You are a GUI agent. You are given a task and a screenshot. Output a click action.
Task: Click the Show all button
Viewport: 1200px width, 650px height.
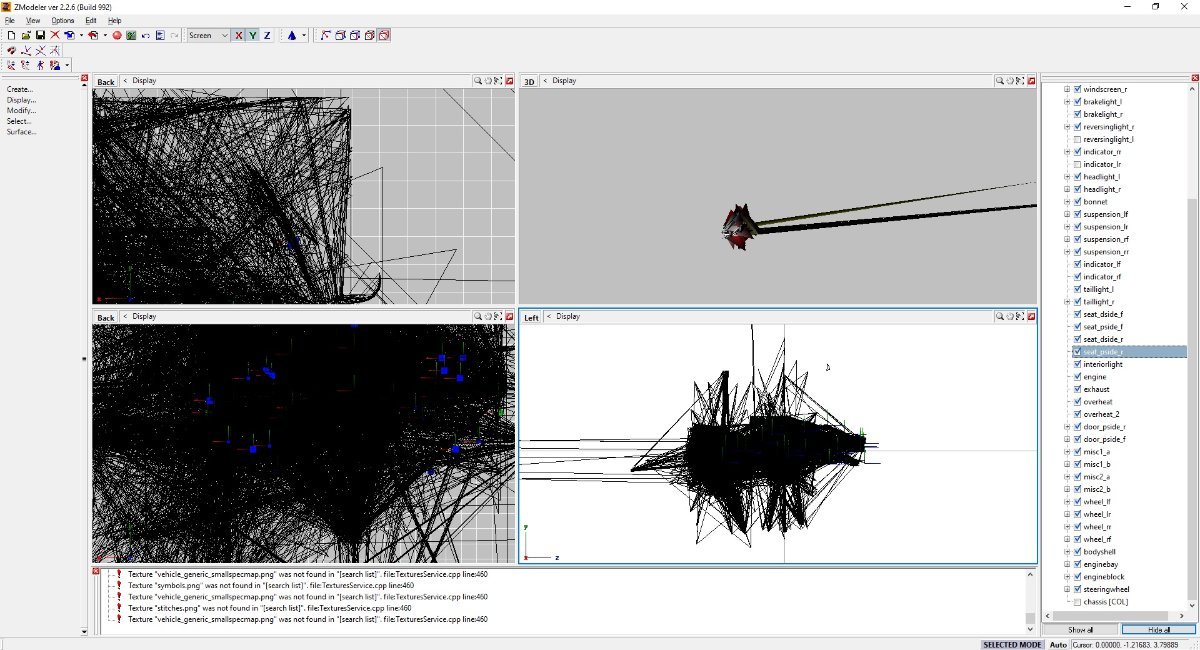tap(1080, 630)
